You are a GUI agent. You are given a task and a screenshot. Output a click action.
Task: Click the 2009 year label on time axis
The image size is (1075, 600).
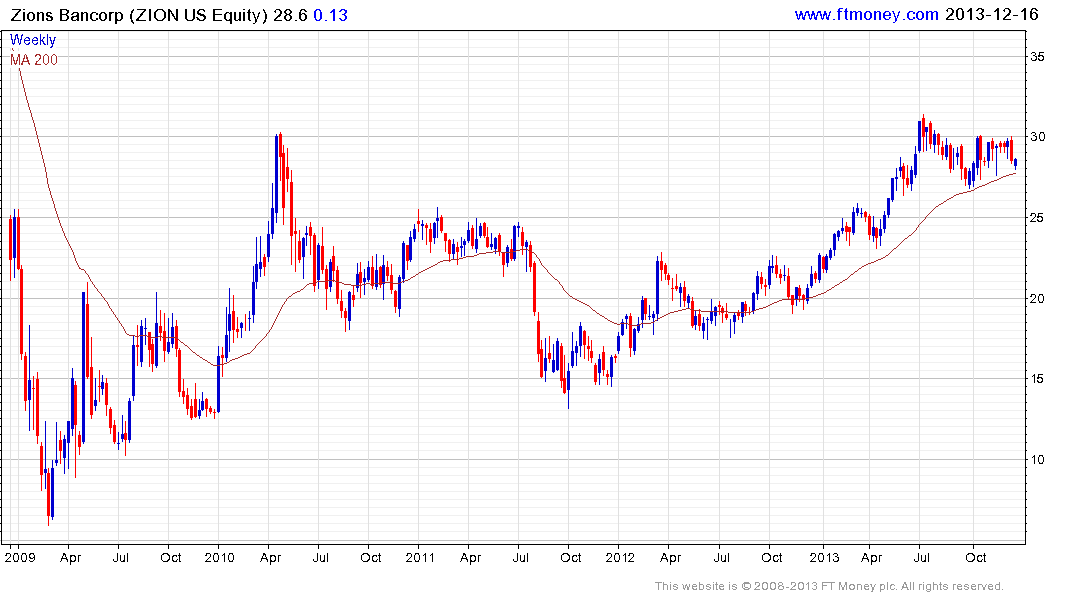point(20,557)
